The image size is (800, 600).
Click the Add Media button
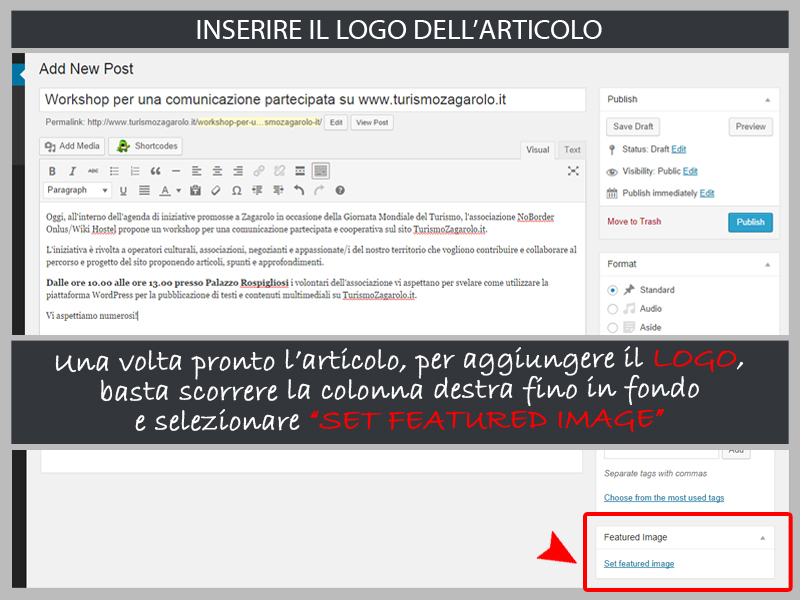(x=72, y=146)
